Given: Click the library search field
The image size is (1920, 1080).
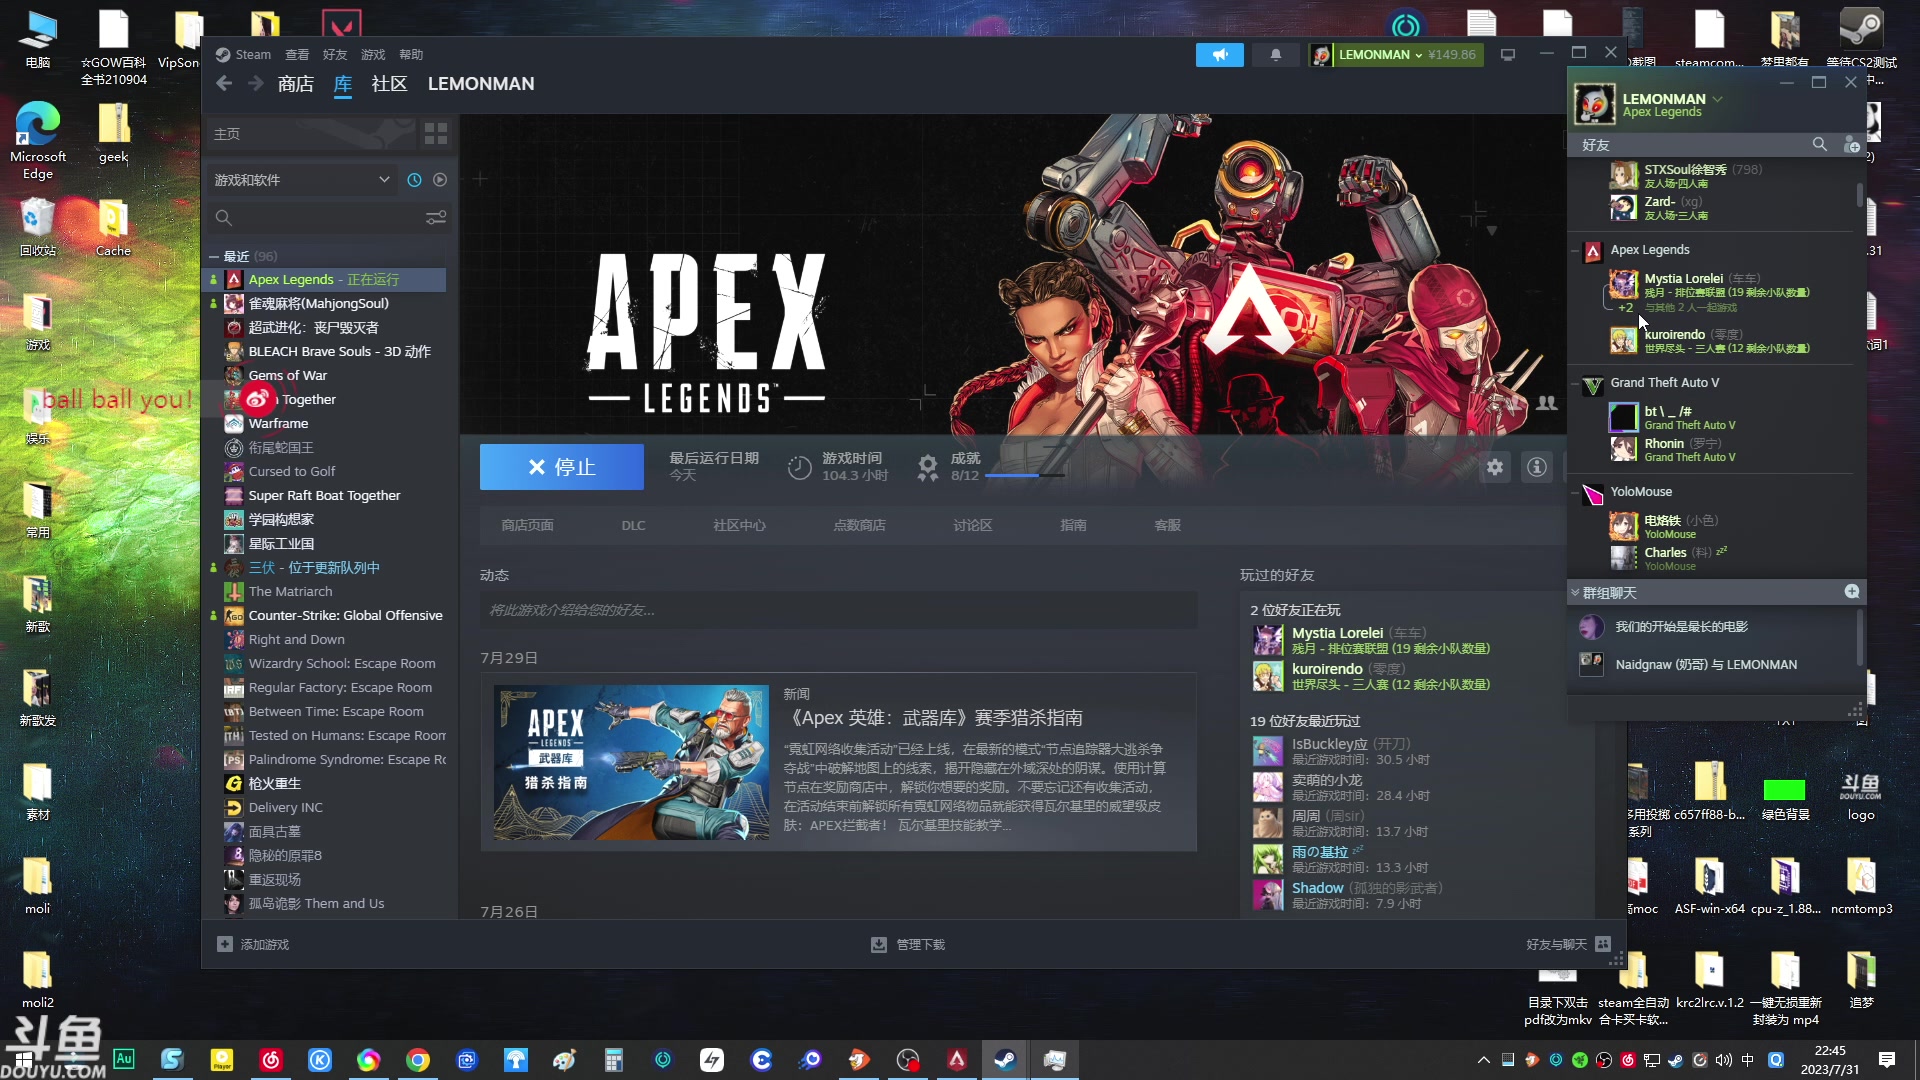Looking at the screenshot, I should coord(318,218).
